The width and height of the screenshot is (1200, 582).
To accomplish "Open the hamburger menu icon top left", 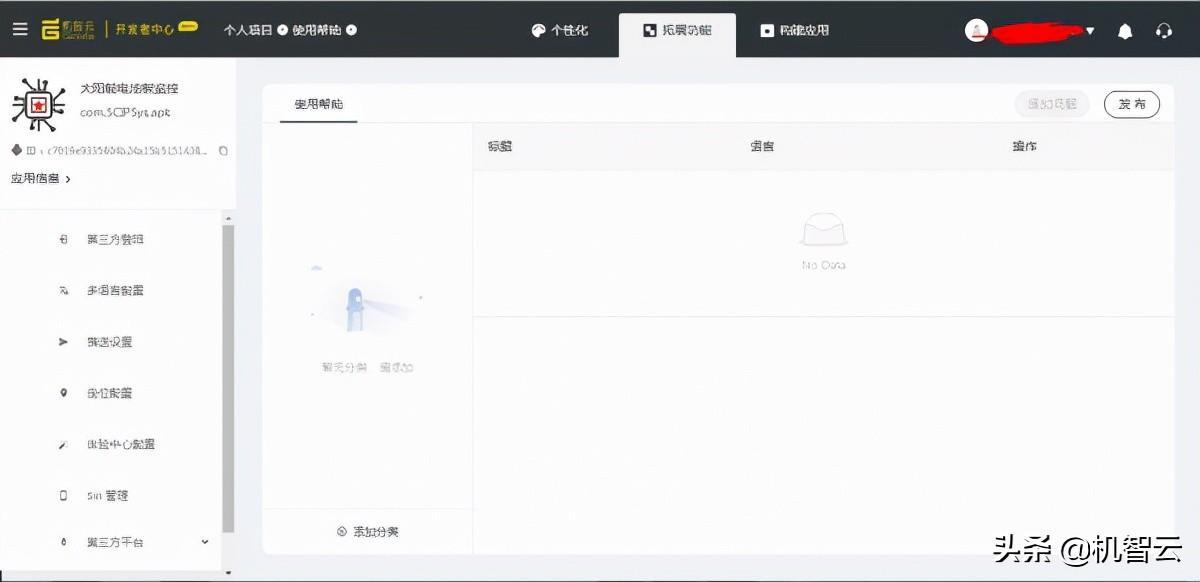I will 20,28.
